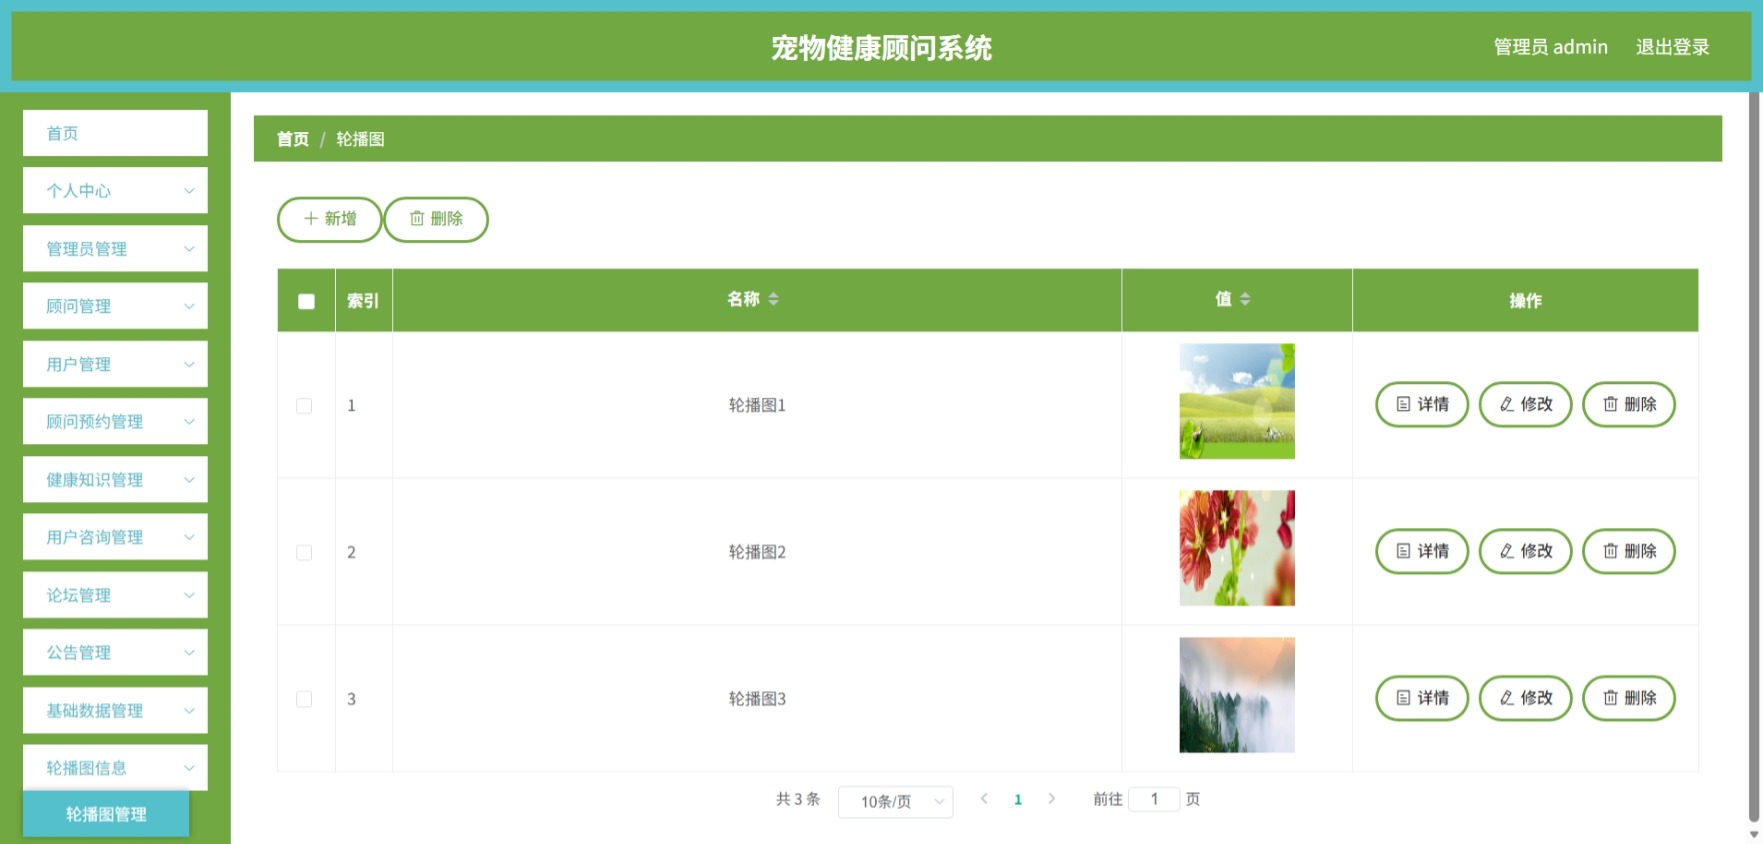This screenshot has width=1763, height=844.
Task: Click the 管理员 admin user label
Action: tap(1550, 47)
